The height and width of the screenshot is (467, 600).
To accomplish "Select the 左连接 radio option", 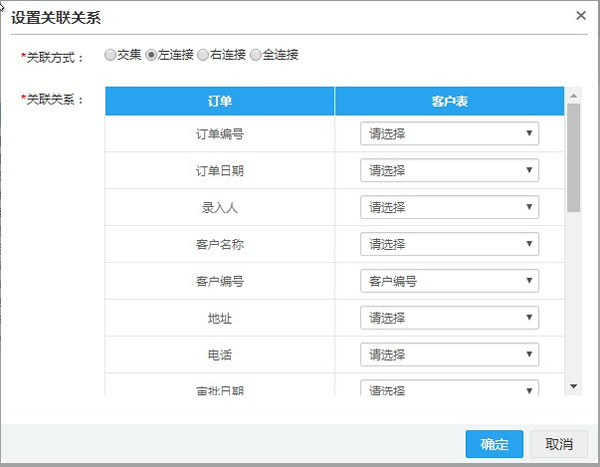I will [x=152, y=55].
